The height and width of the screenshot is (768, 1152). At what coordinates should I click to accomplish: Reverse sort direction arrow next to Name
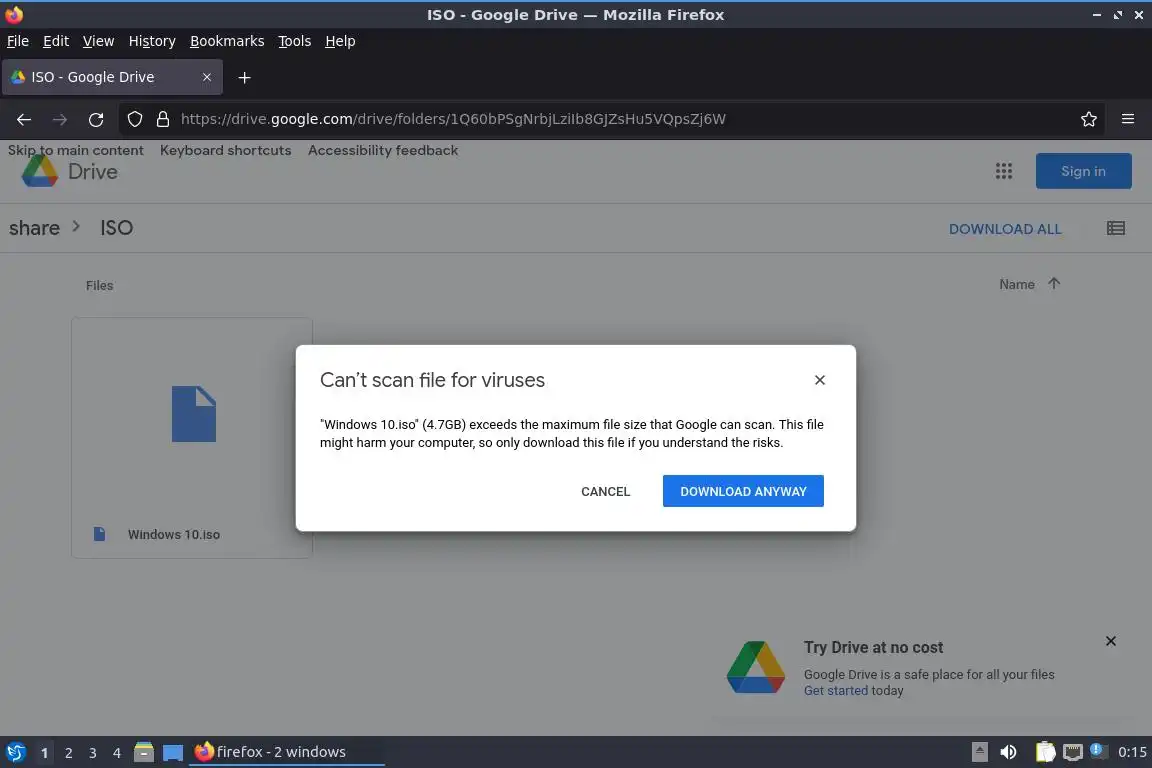pos(1054,284)
